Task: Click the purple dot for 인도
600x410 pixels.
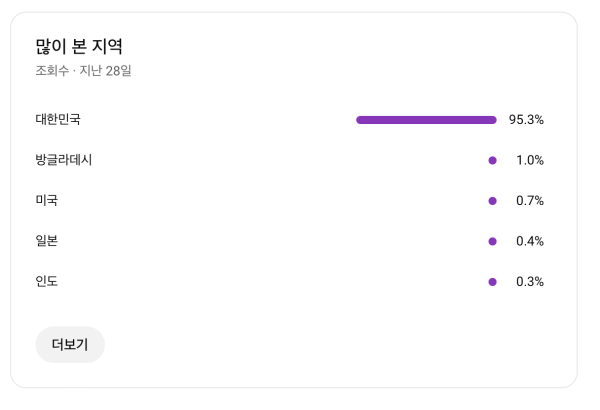Action: tap(492, 281)
